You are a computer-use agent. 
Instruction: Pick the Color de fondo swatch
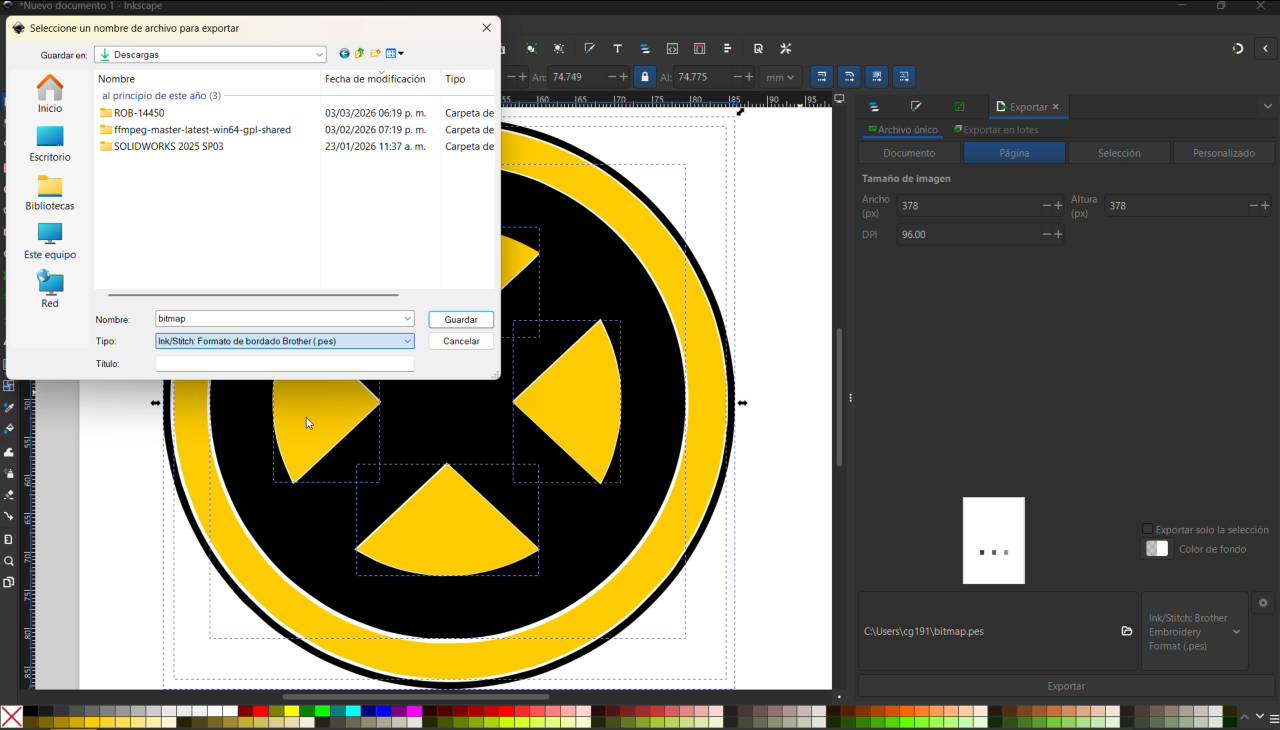pyautogui.click(x=1157, y=549)
